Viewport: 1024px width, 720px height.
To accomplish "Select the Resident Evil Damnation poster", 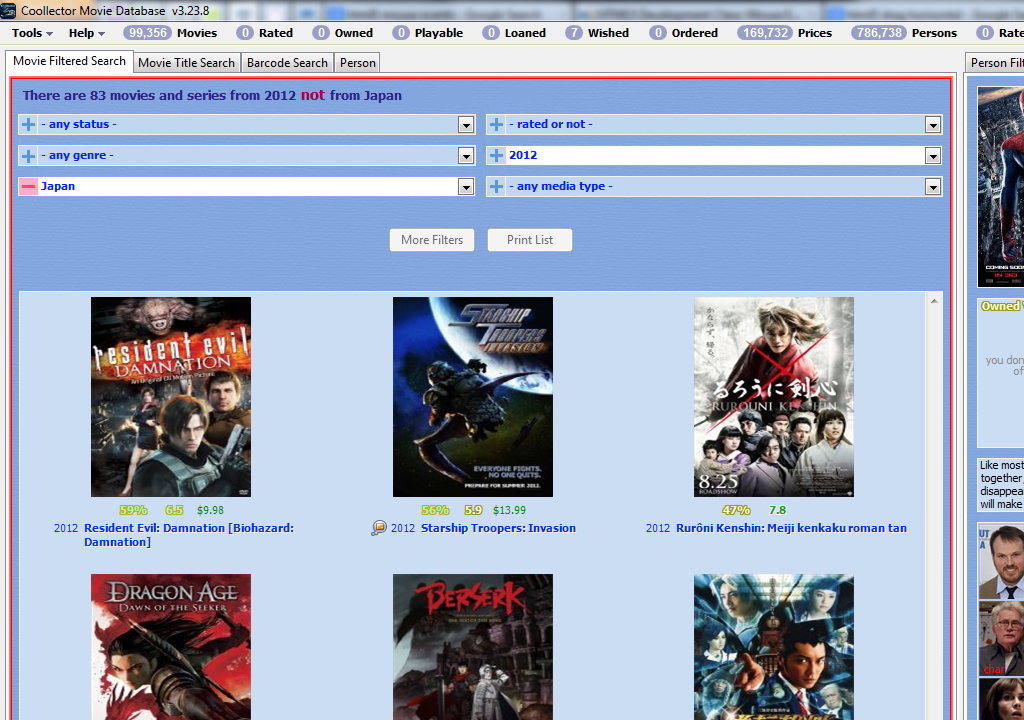I will tap(171, 397).
